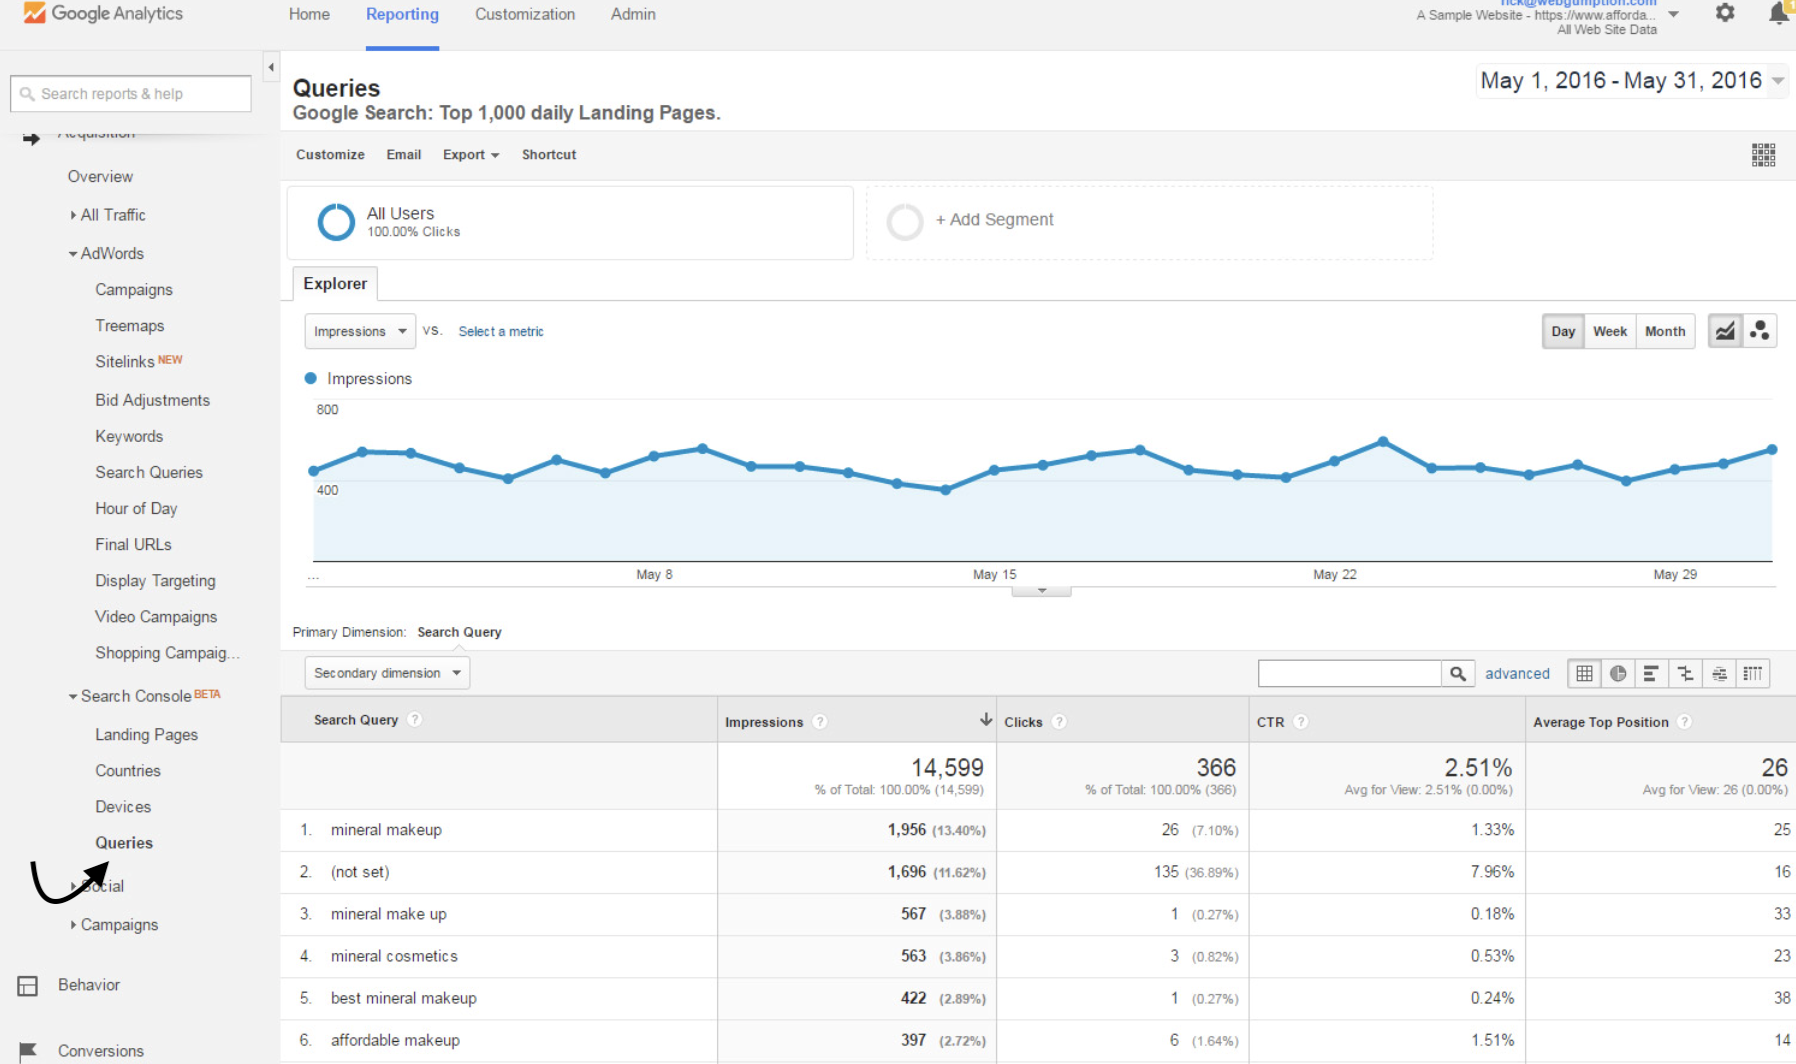Click + Add Segment
The height and width of the screenshot is (1064, 1796).
[x=994, y=220]
